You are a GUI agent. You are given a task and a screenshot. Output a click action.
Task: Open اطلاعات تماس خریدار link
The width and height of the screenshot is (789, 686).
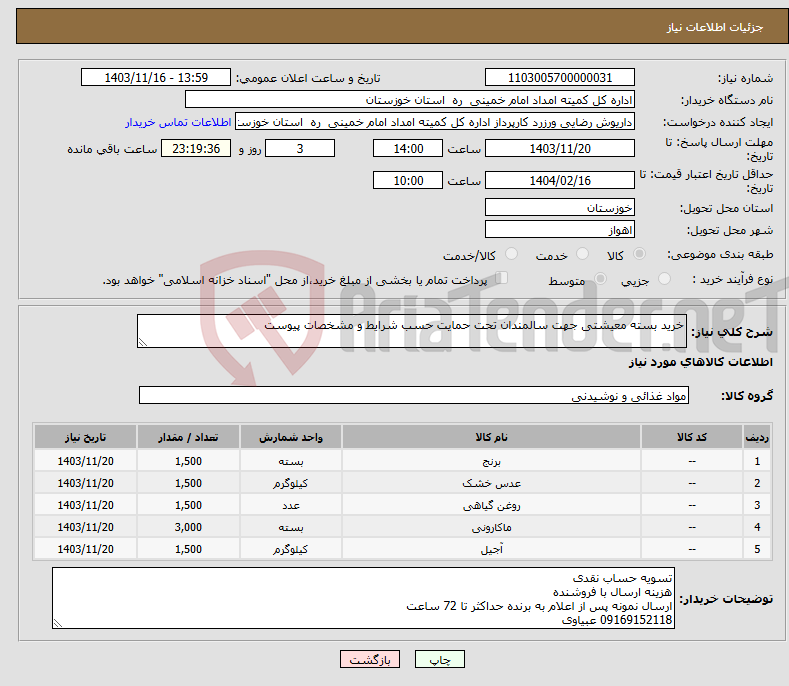(178, 122)
